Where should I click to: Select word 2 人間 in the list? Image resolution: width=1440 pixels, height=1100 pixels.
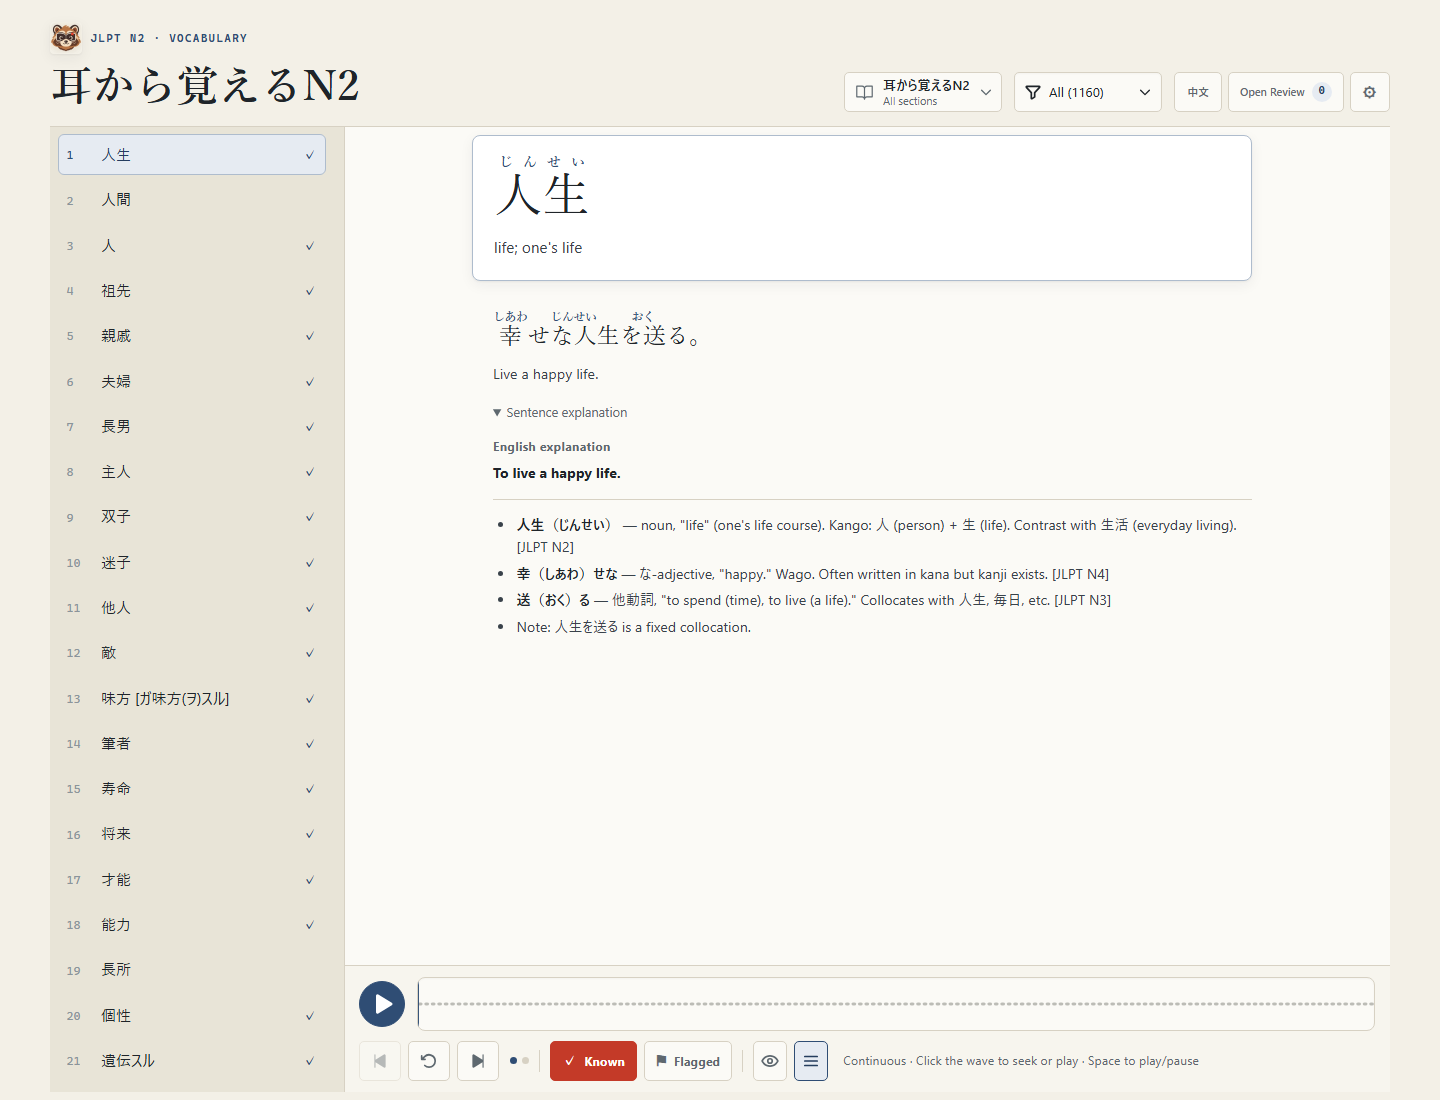[x=192, y=200]
